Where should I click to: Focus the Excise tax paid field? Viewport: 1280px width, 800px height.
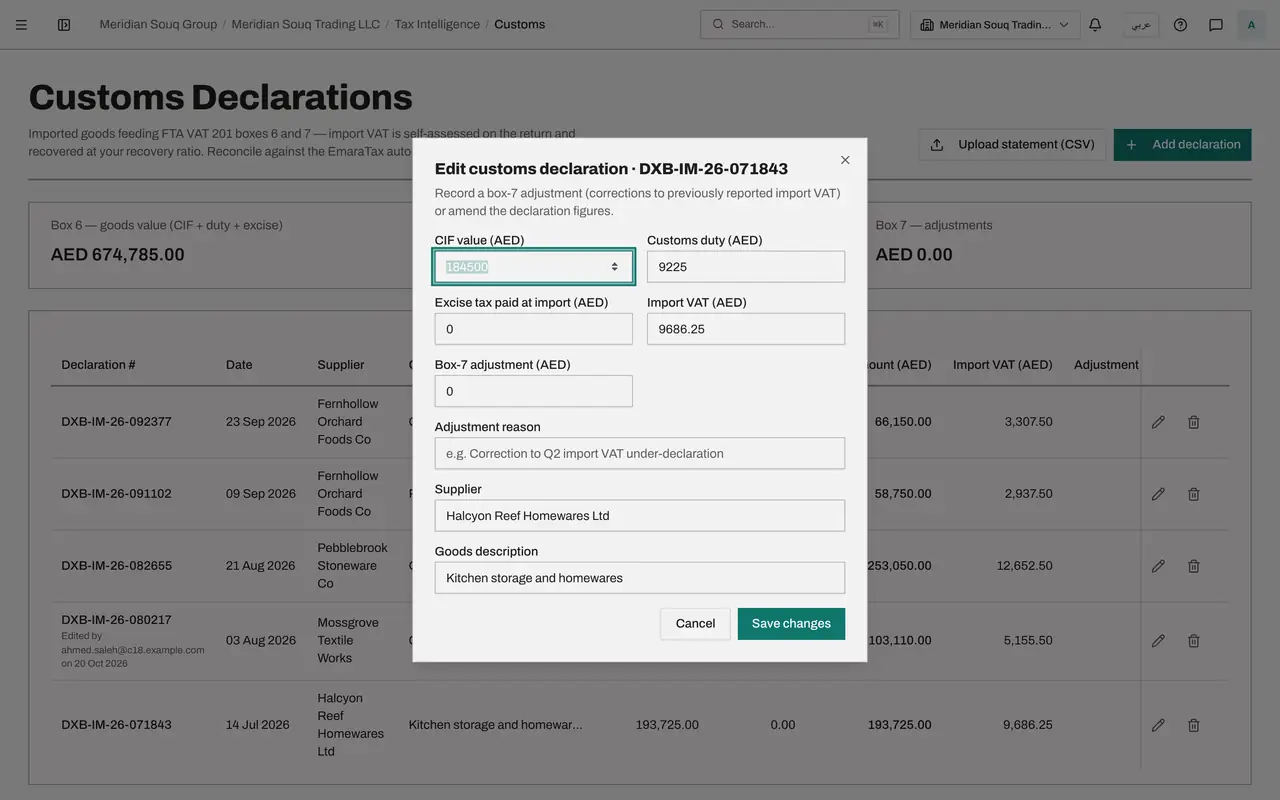[x=534, y=329]
